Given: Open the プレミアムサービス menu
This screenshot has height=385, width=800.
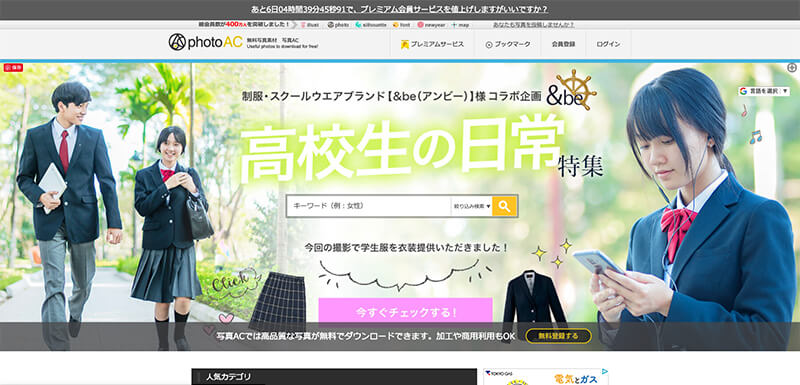Looking at the screenshot, I should tap(433, 44).
